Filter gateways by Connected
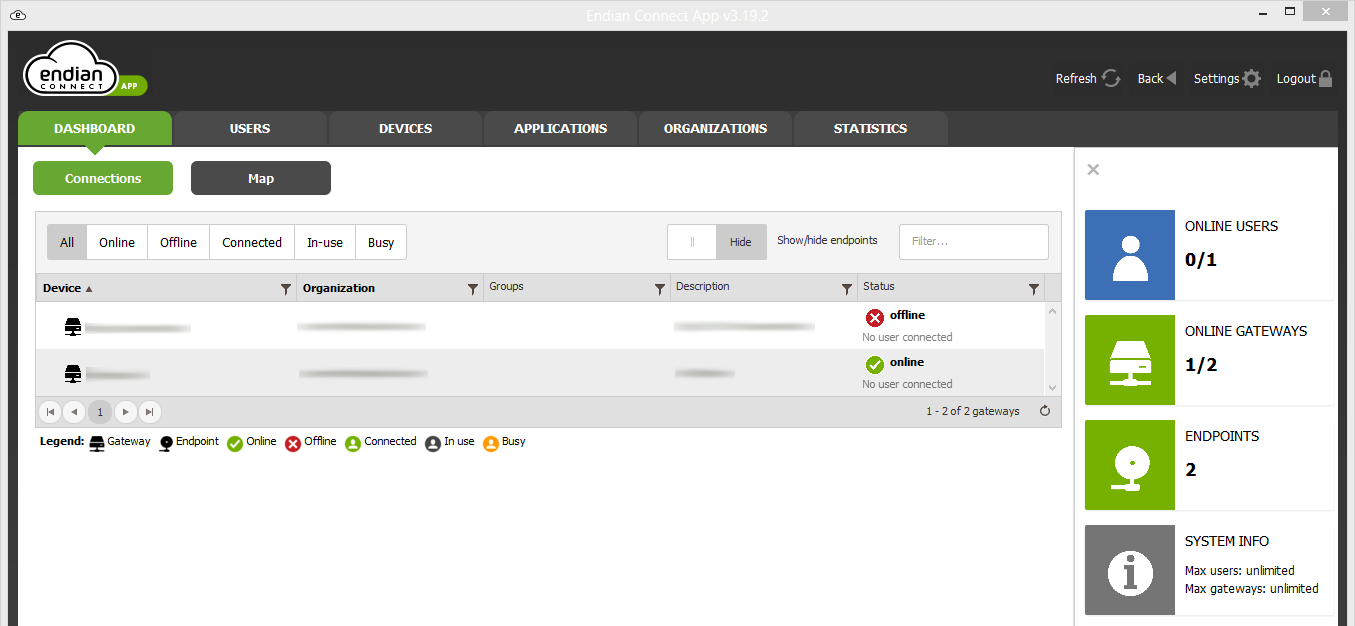Image resolution: width=1355 pixels, height=626 pixels. click(252, 242)
